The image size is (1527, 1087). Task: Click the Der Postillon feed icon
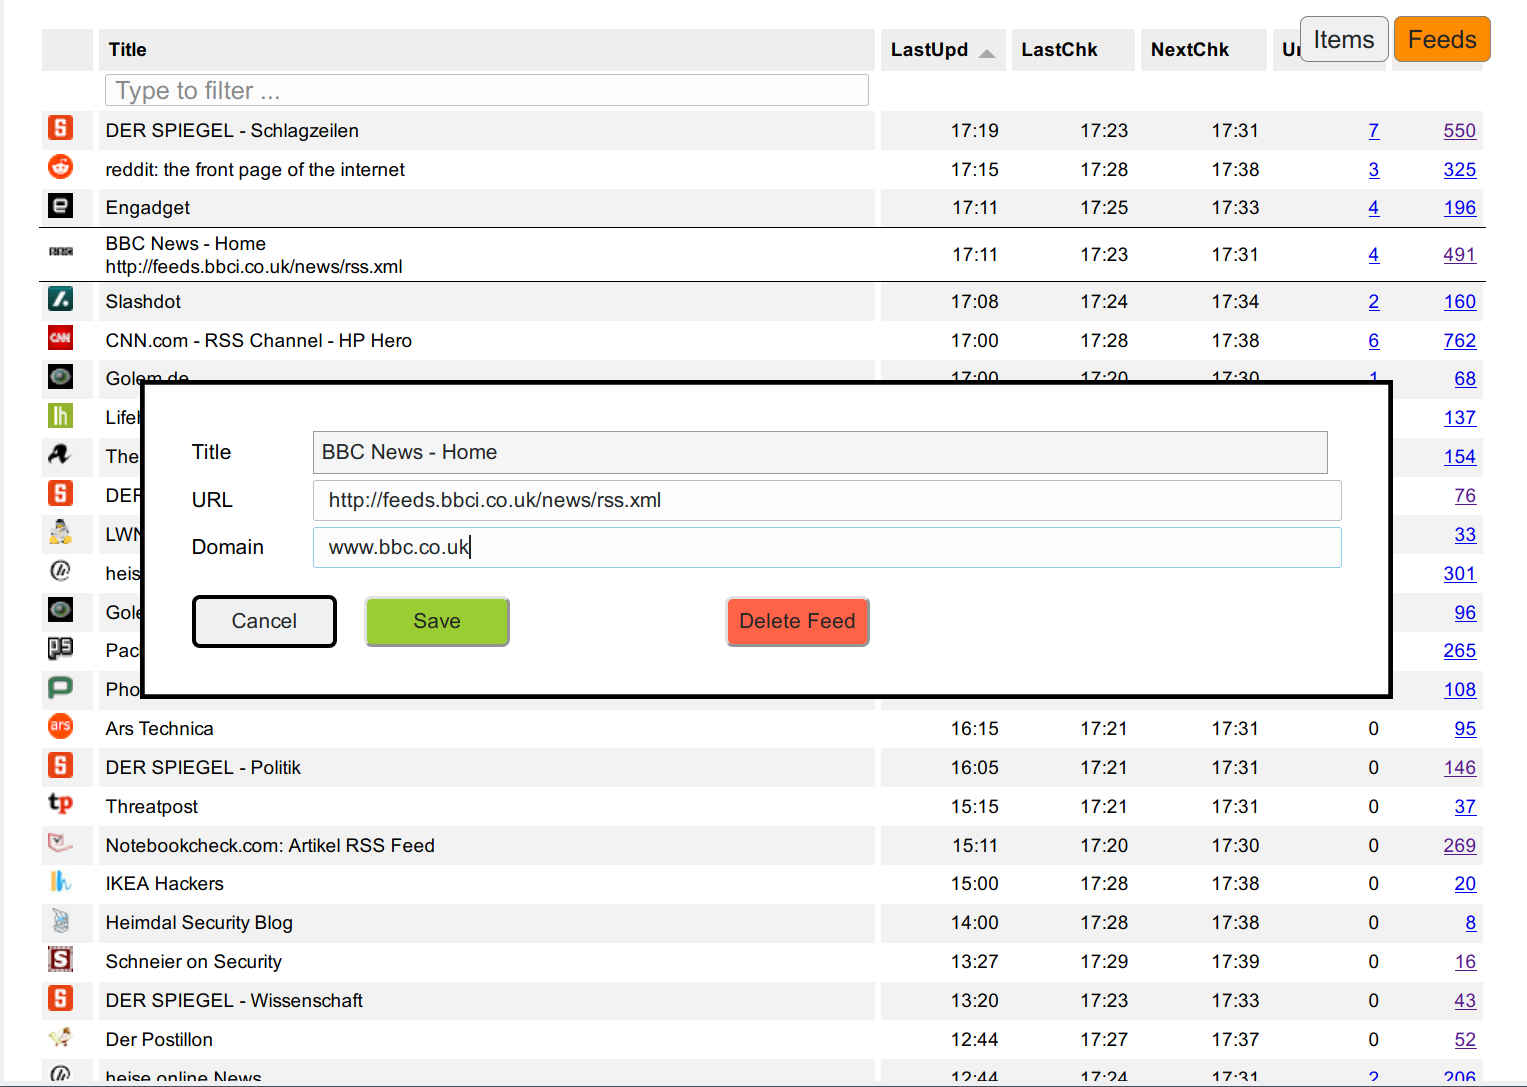point(61,1037)
